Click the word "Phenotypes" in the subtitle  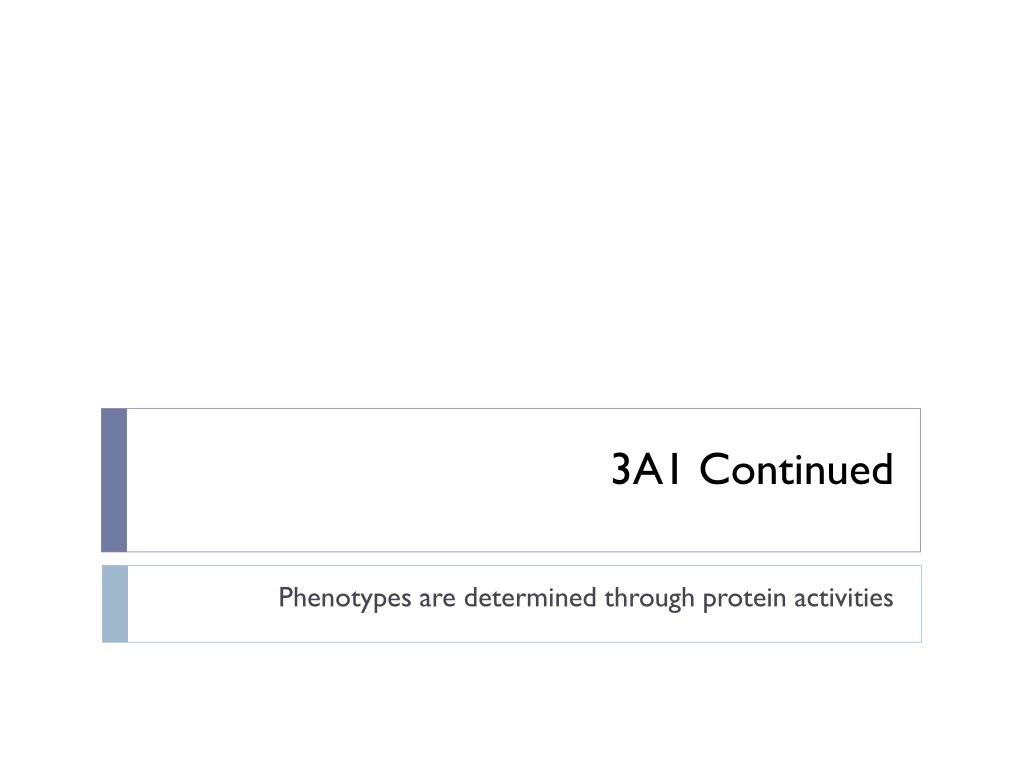tap(345, 598)
